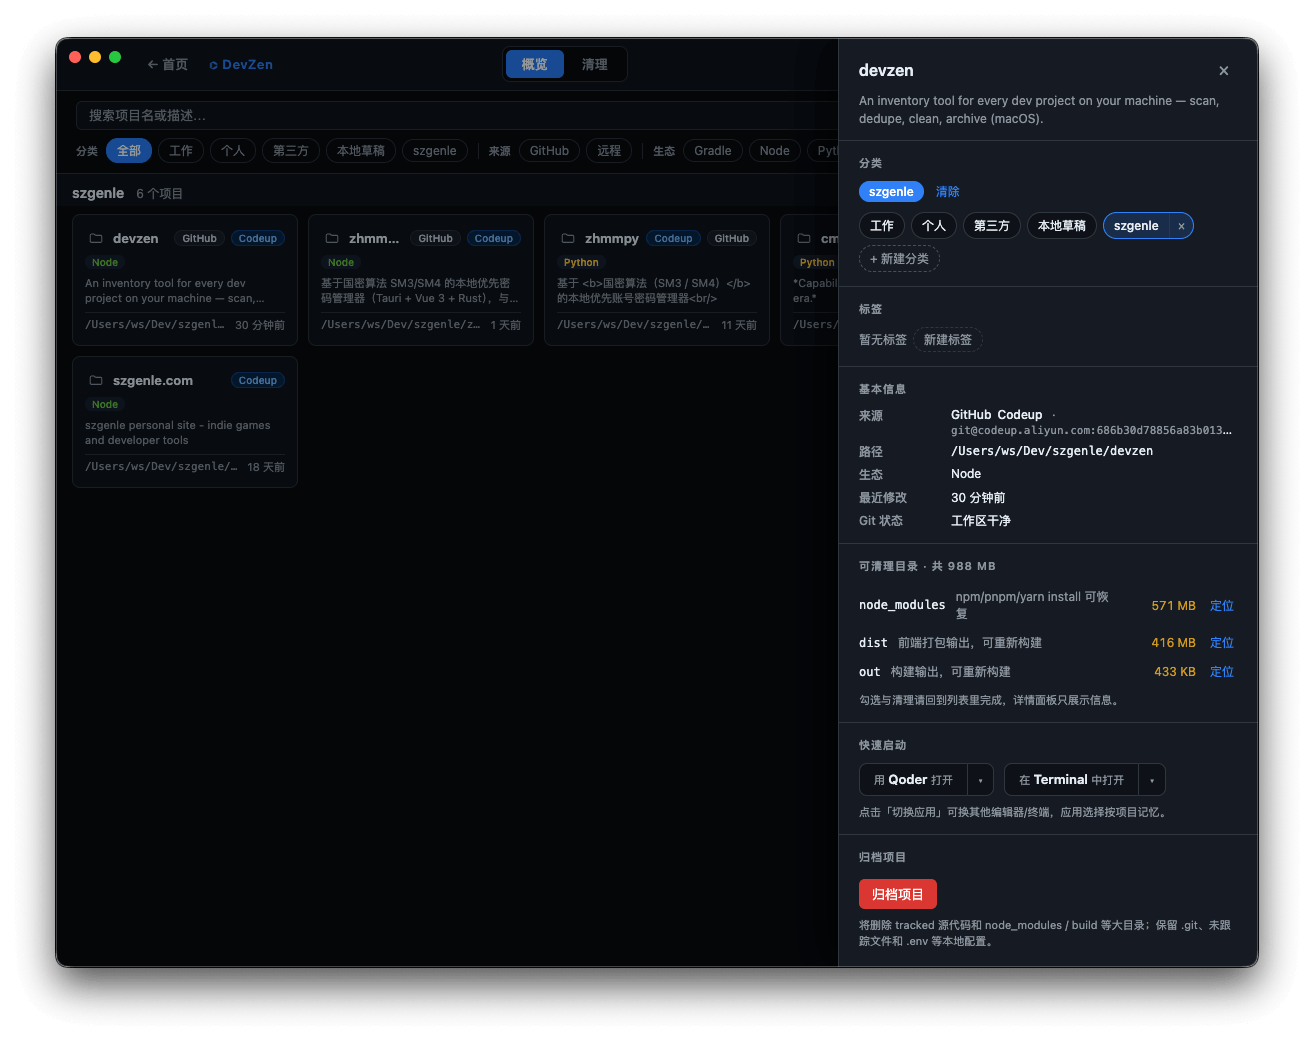The height and width of the screenshot is (1041, 1314).
Task: Filter by 本地草稿 in the filter bar
Action: (361, 151)
